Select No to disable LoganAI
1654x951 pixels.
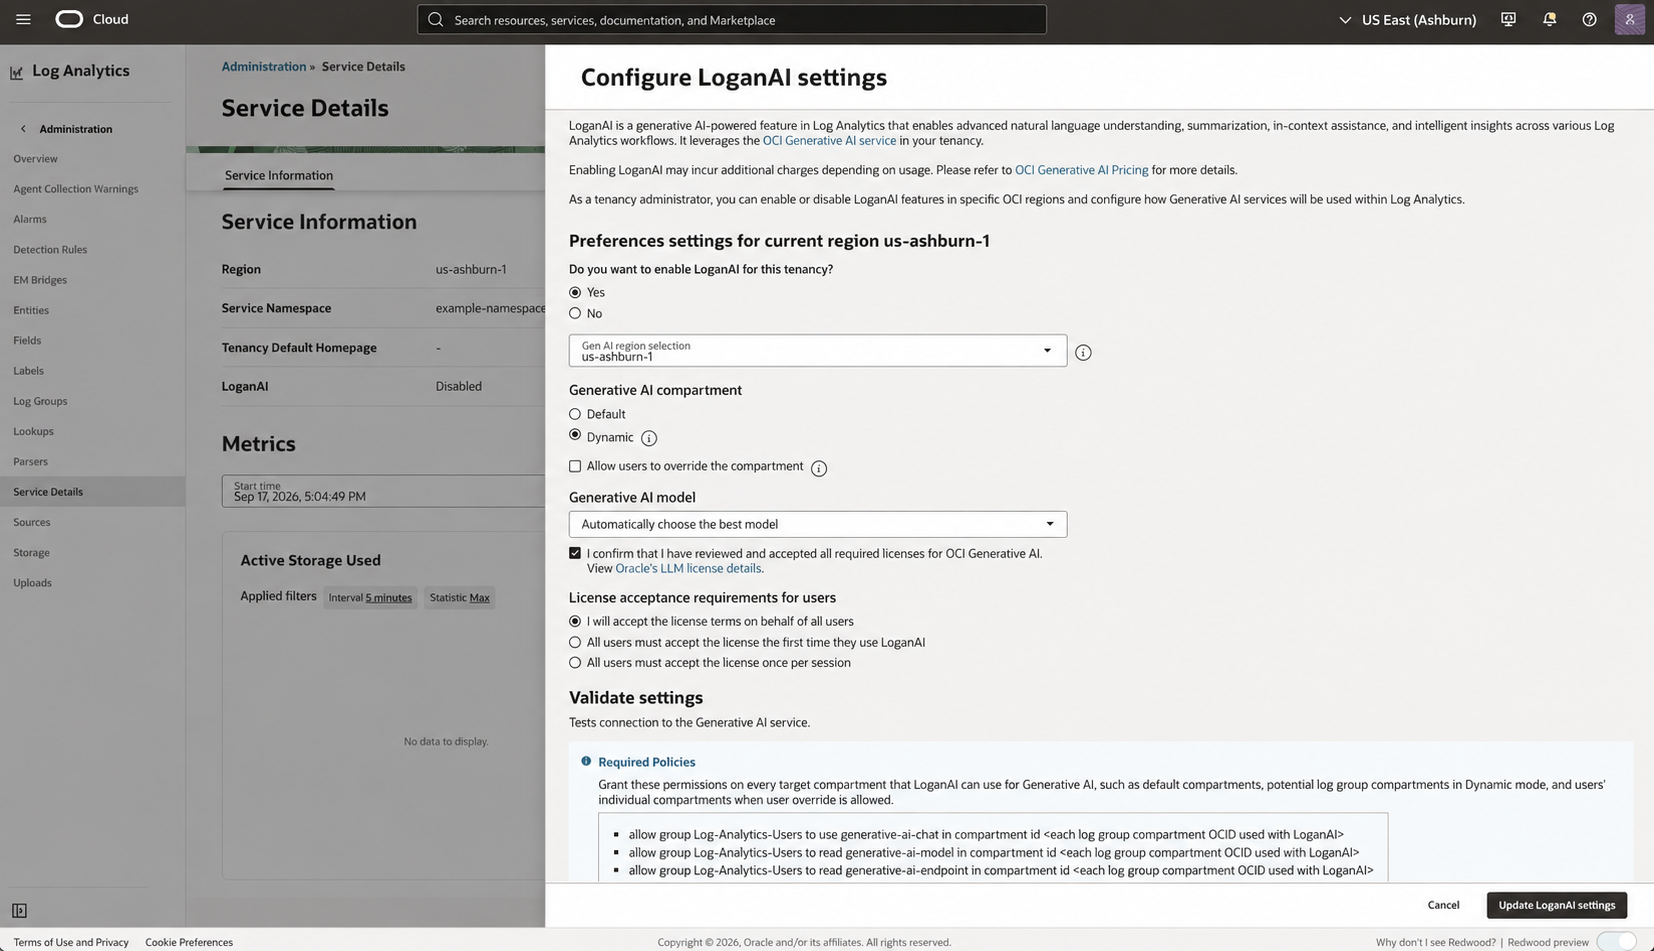tap(575, 313)
